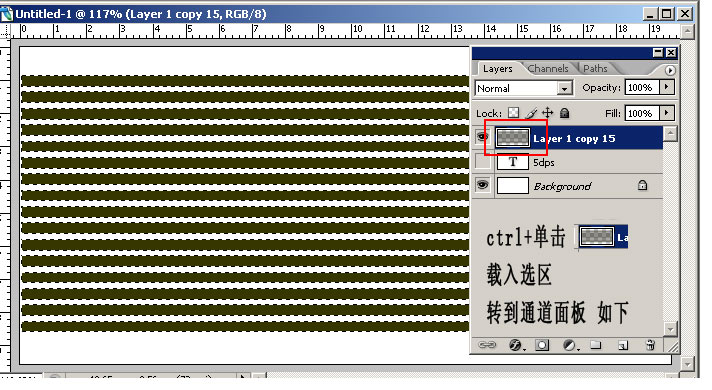This screenshot has width=712, height=390.
Task: Toggle lock all padlock icon
Action: tap(564, 113)
